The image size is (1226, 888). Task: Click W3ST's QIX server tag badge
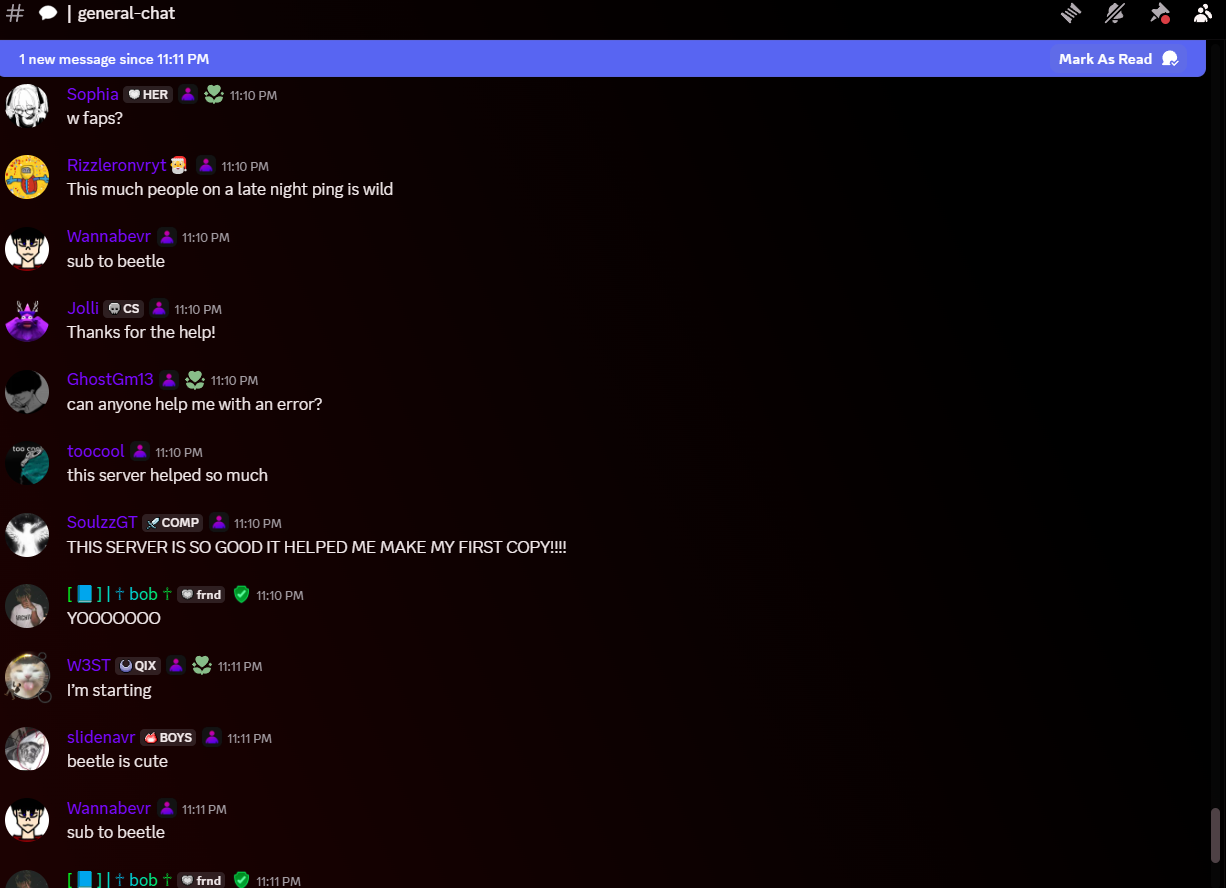(x=138, y=666)
